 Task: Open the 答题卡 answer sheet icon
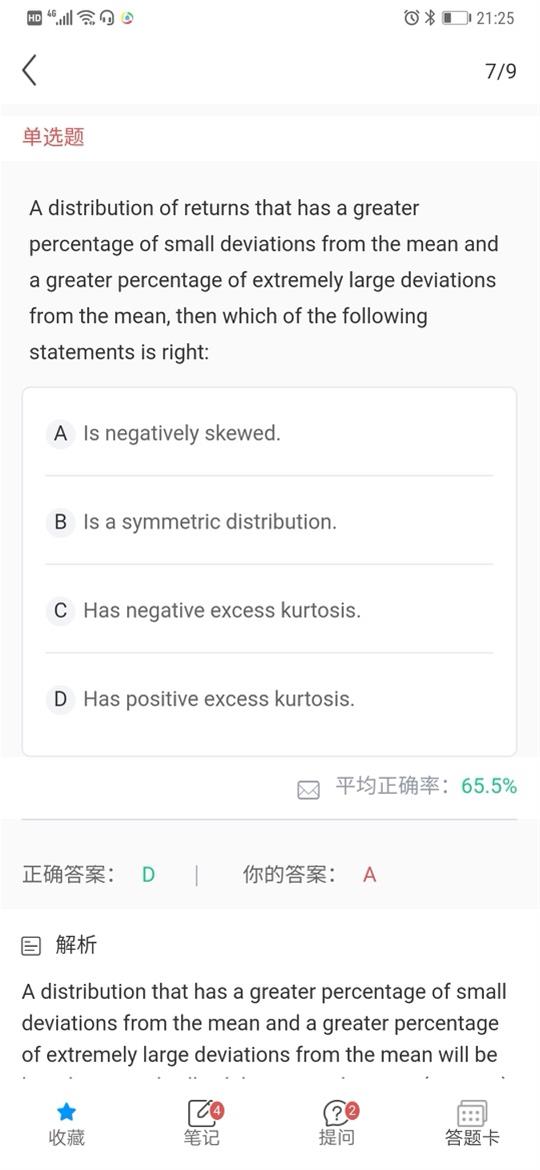[x=471, y=1114]
